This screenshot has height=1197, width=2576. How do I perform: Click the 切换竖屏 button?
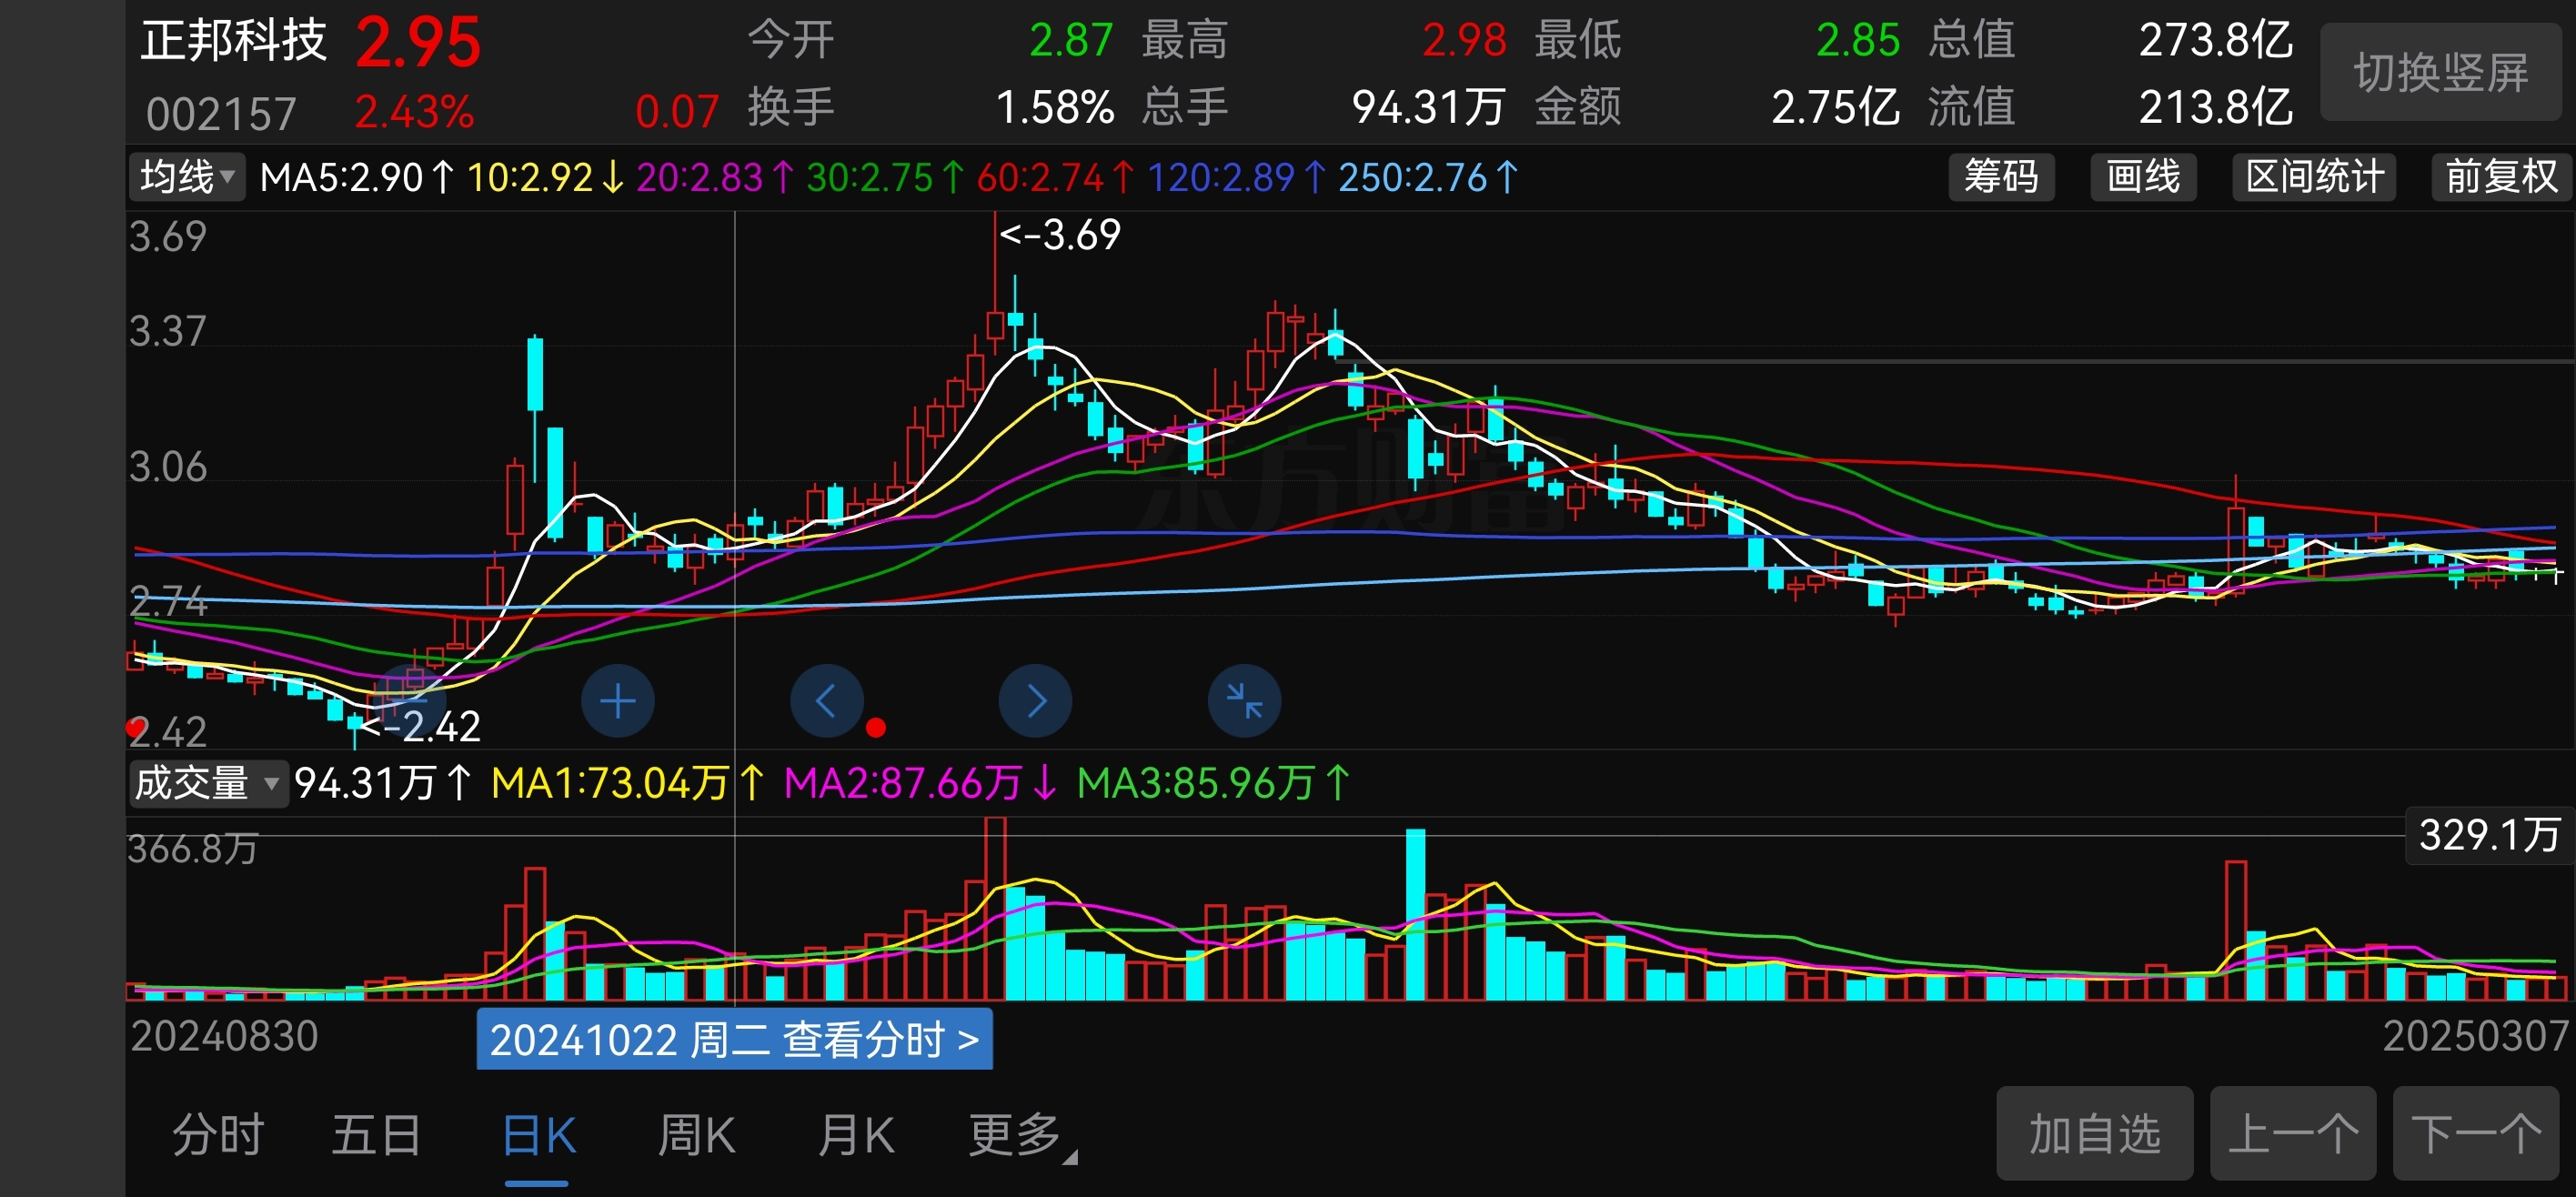point(2440,72)
